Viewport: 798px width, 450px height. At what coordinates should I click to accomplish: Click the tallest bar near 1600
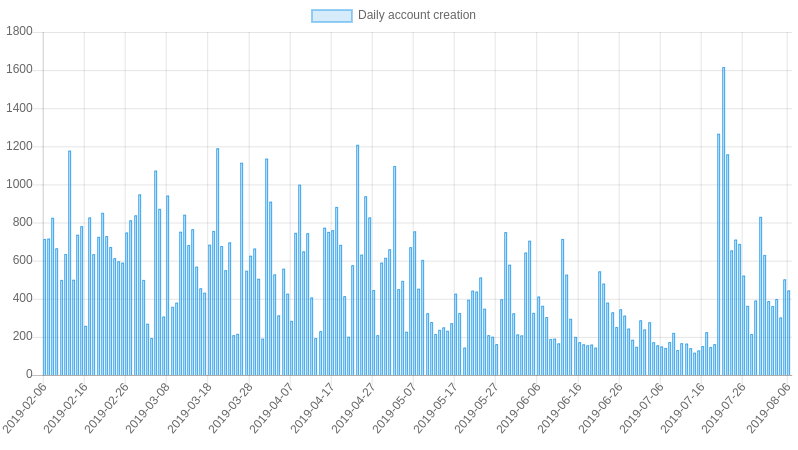tap(723, 221)
